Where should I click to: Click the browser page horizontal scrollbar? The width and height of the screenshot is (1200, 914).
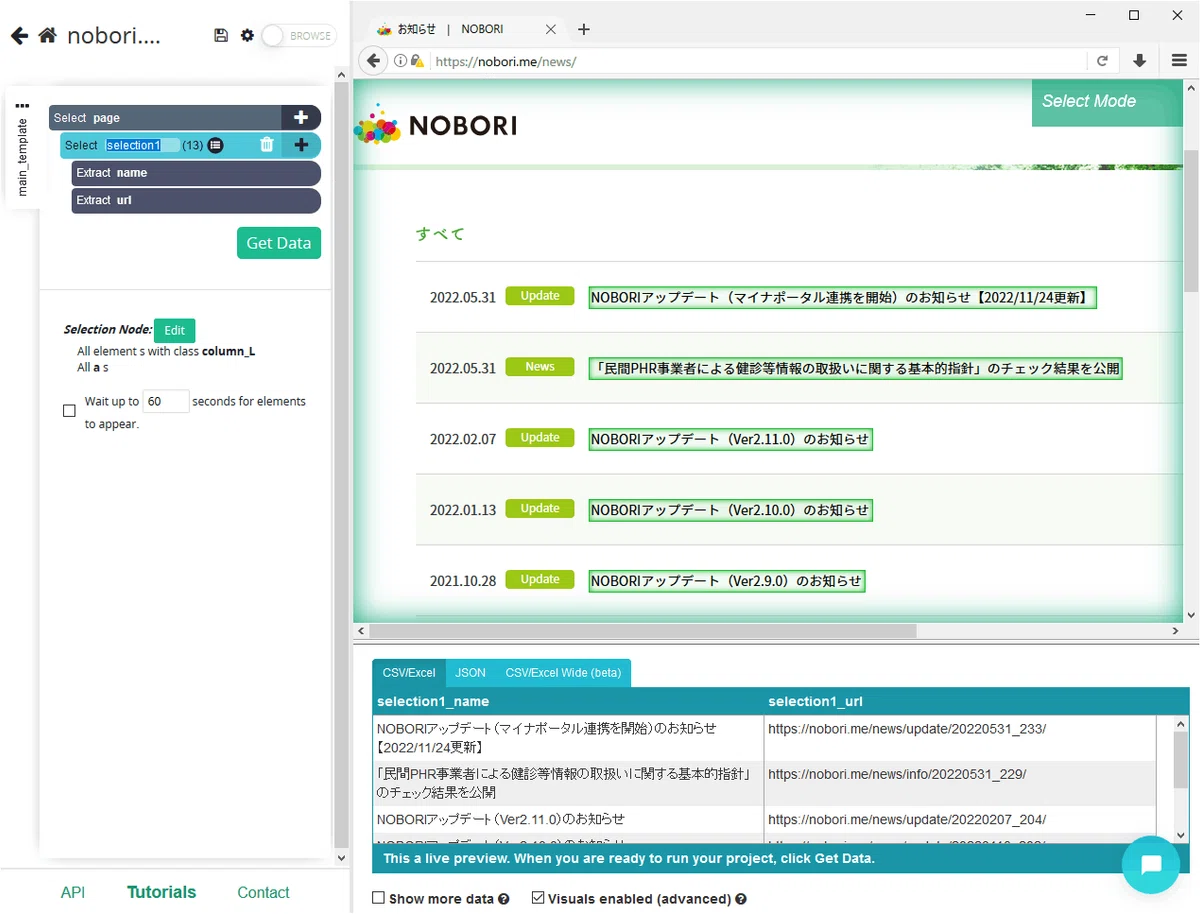(643, 631)
